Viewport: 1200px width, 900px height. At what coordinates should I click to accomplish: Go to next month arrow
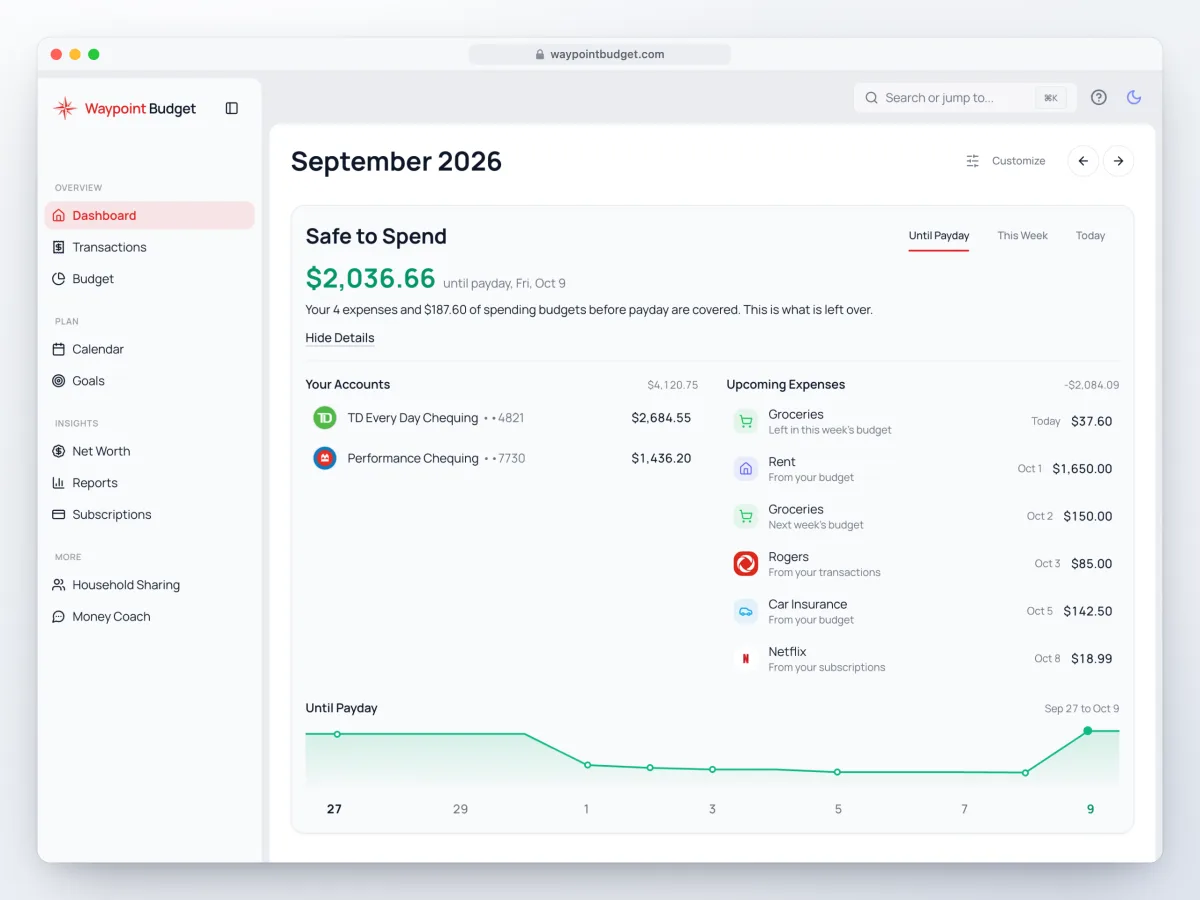point(1119,161)
